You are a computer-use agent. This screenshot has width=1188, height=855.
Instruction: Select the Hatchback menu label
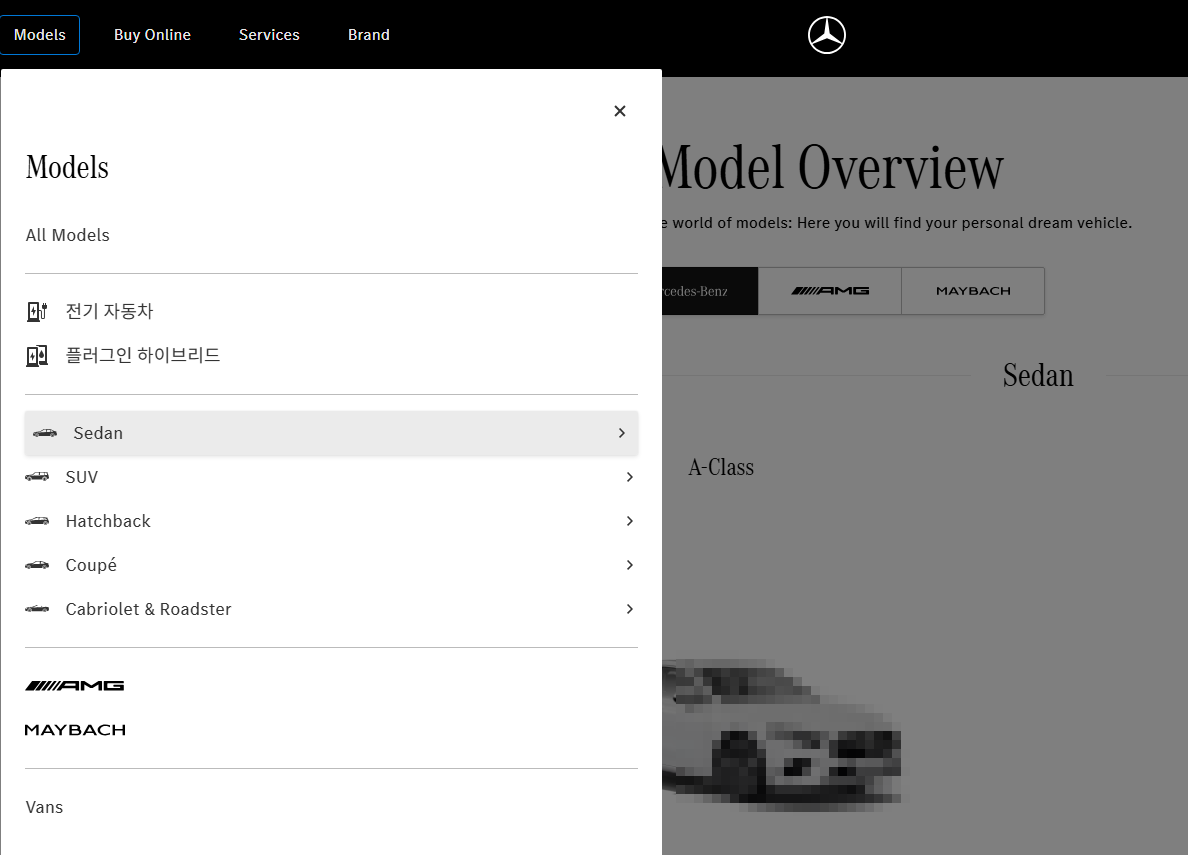point(108,521)
